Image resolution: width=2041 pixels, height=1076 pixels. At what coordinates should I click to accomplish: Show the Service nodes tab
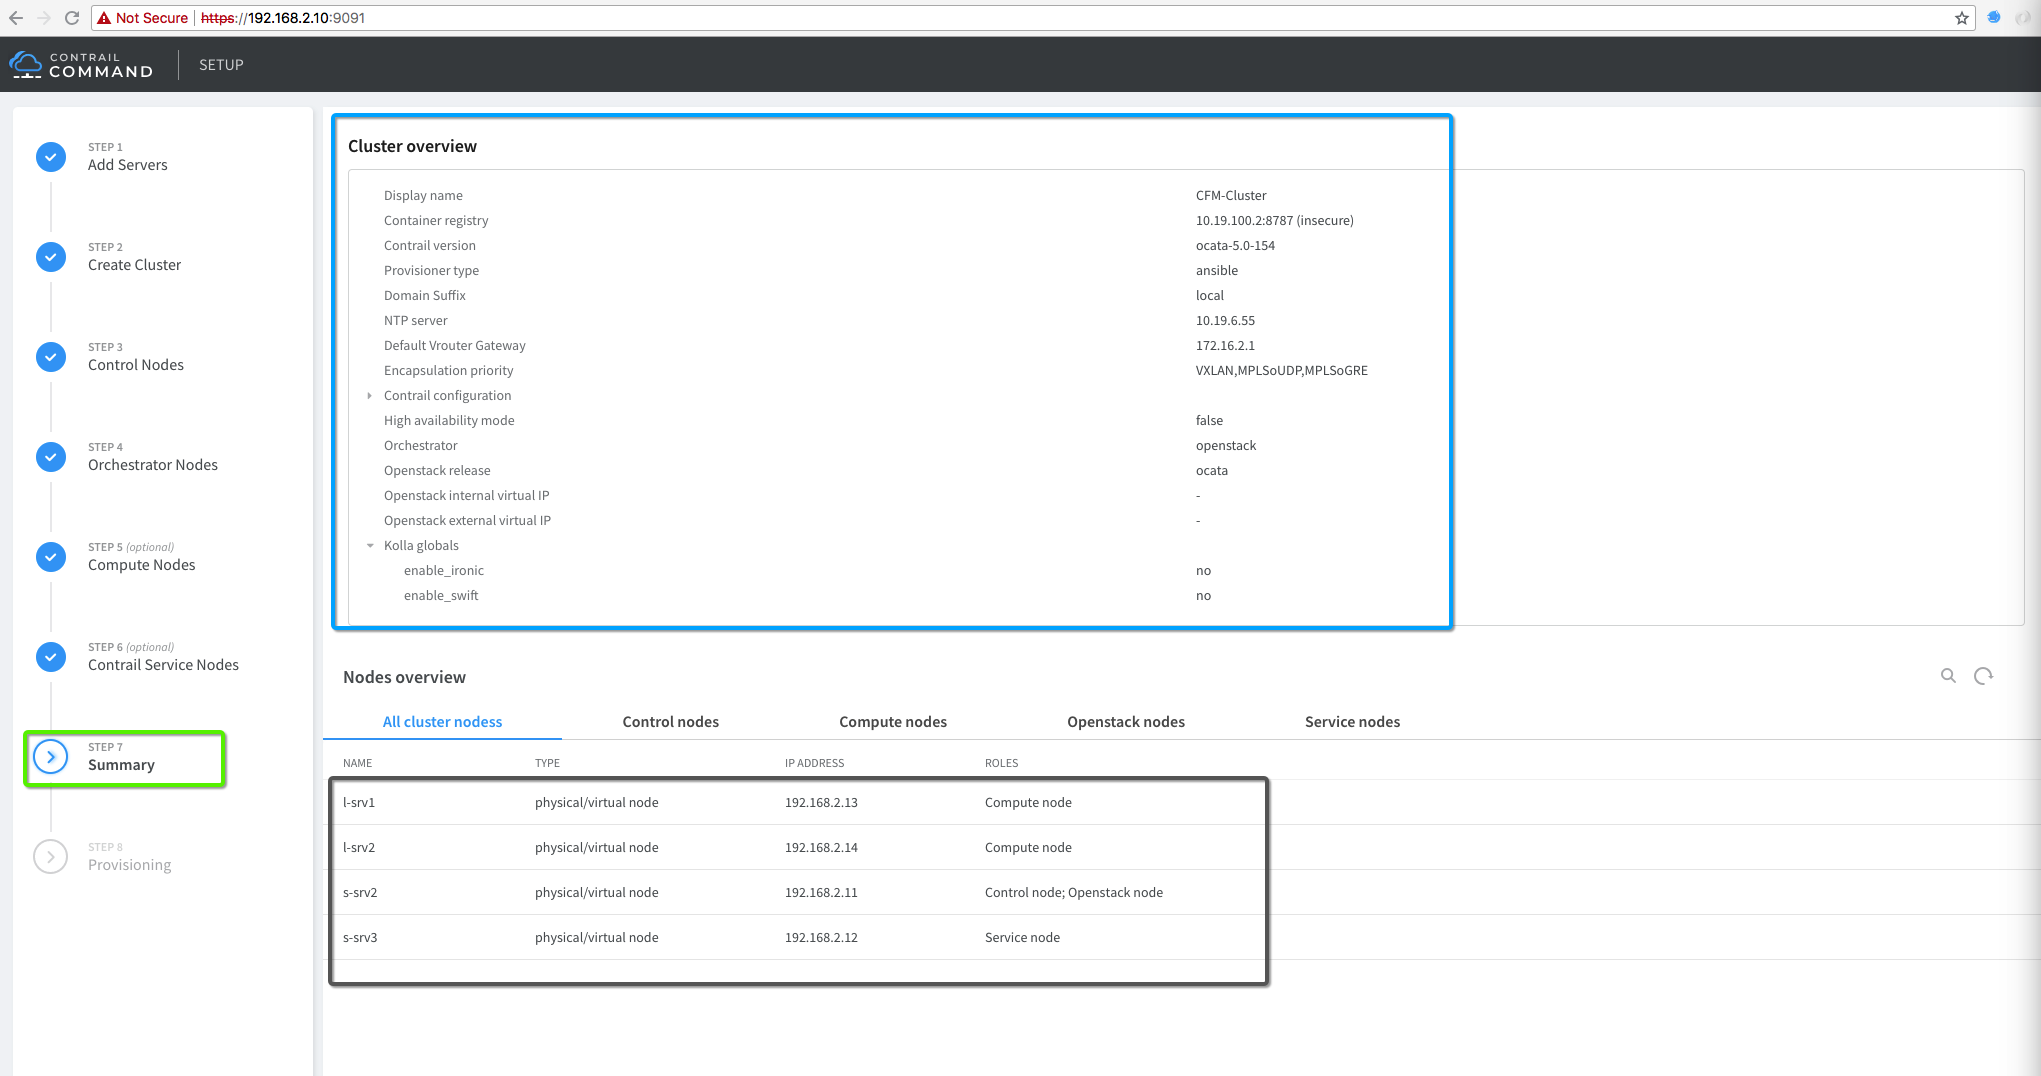pyautogui.click(x=1351, y=722)
